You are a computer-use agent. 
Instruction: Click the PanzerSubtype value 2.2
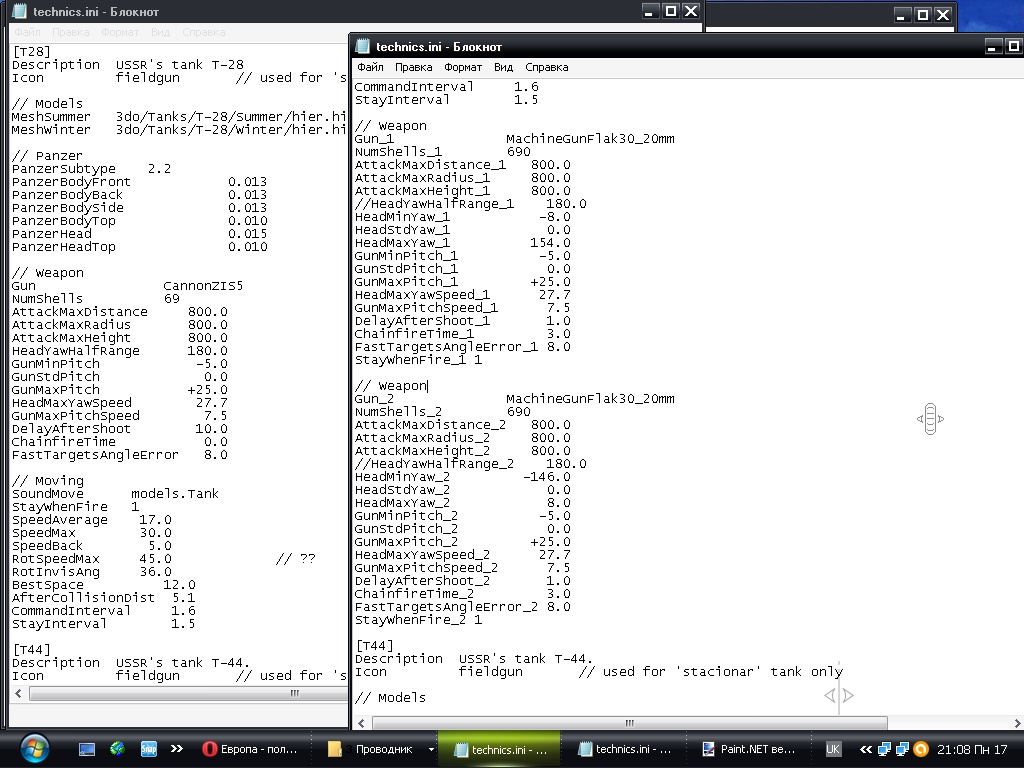point(159,169)
